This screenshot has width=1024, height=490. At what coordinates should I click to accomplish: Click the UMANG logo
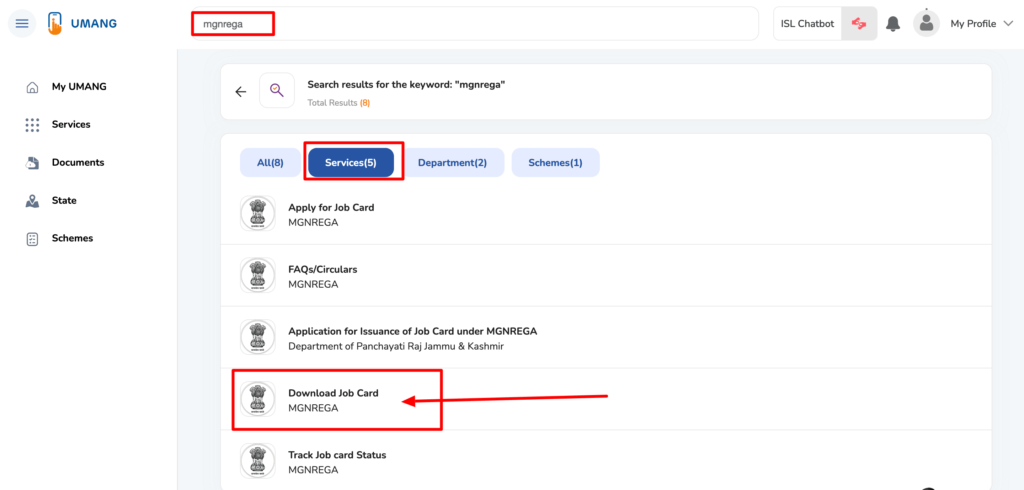click(82, 24)
